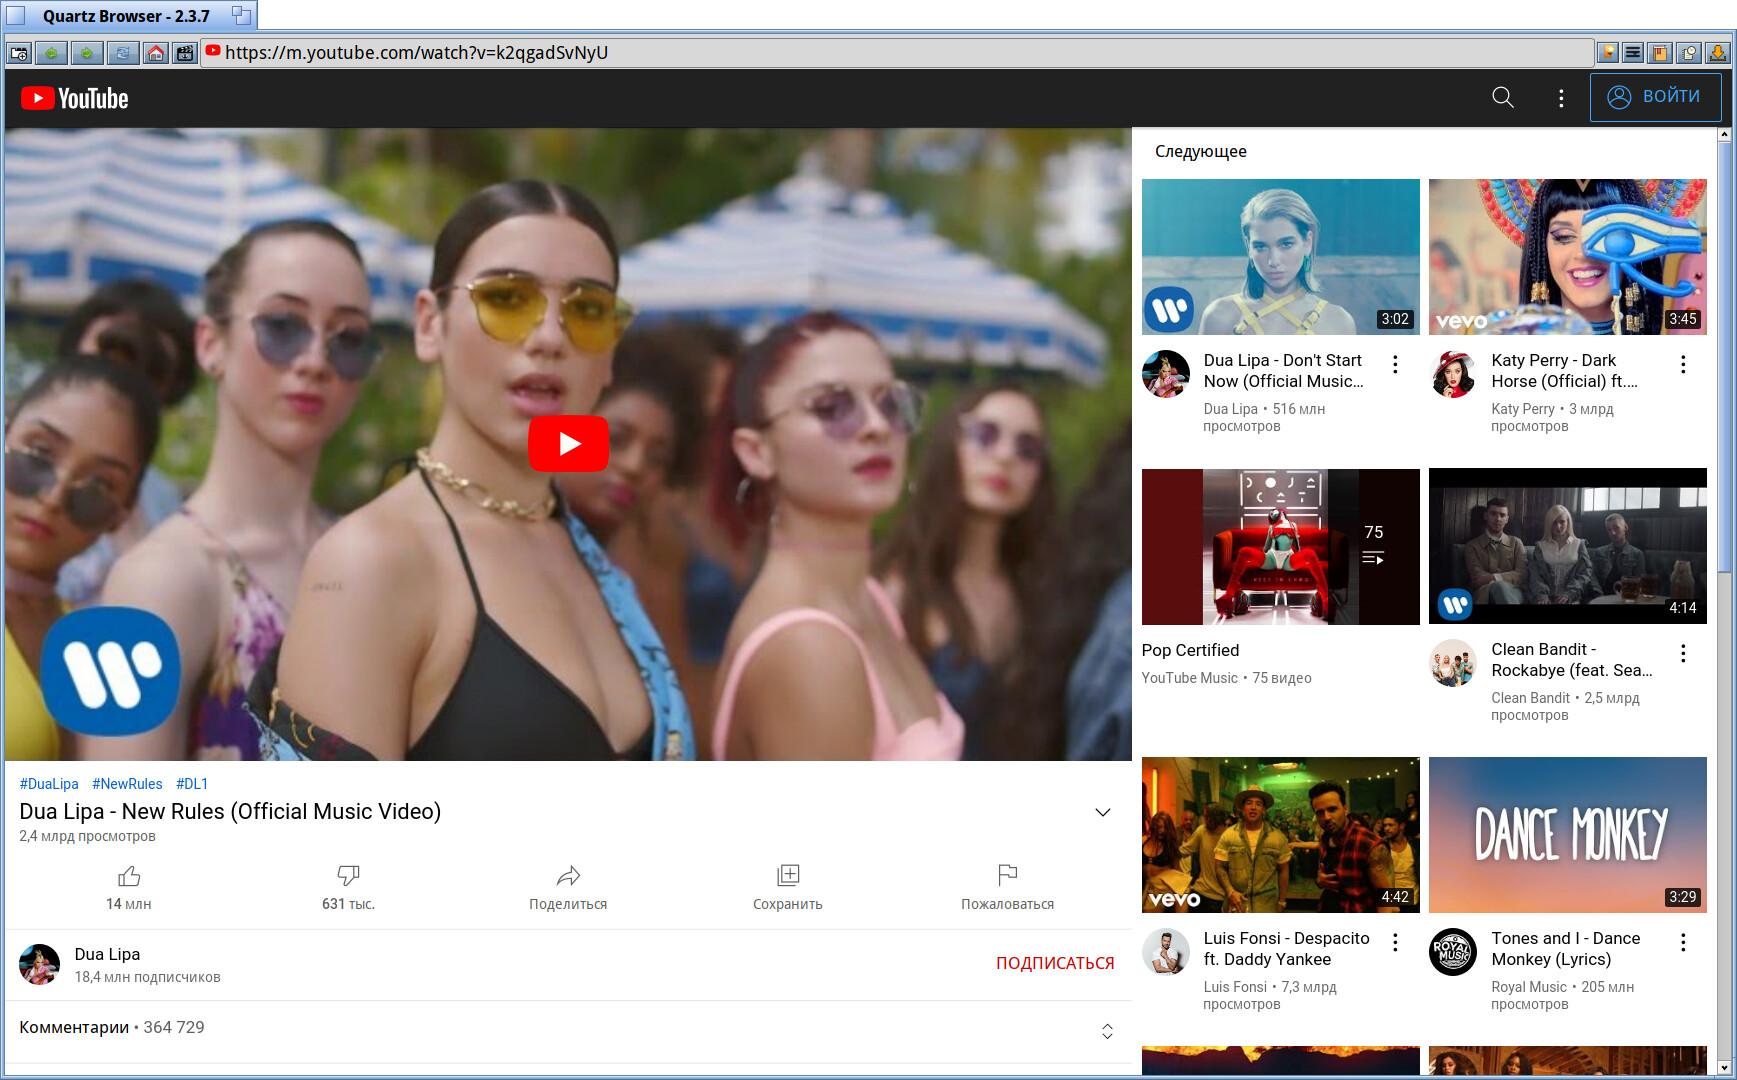Share the video with Поделиться
1737x1080 pixels.
tap(568, 888)
